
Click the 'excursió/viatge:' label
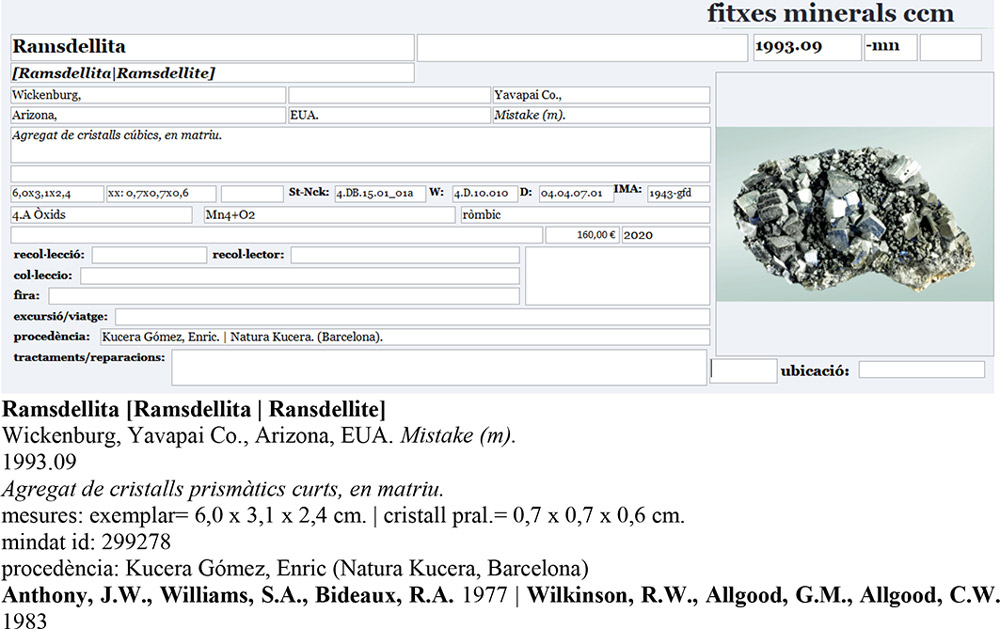click(x=61, y=316)
